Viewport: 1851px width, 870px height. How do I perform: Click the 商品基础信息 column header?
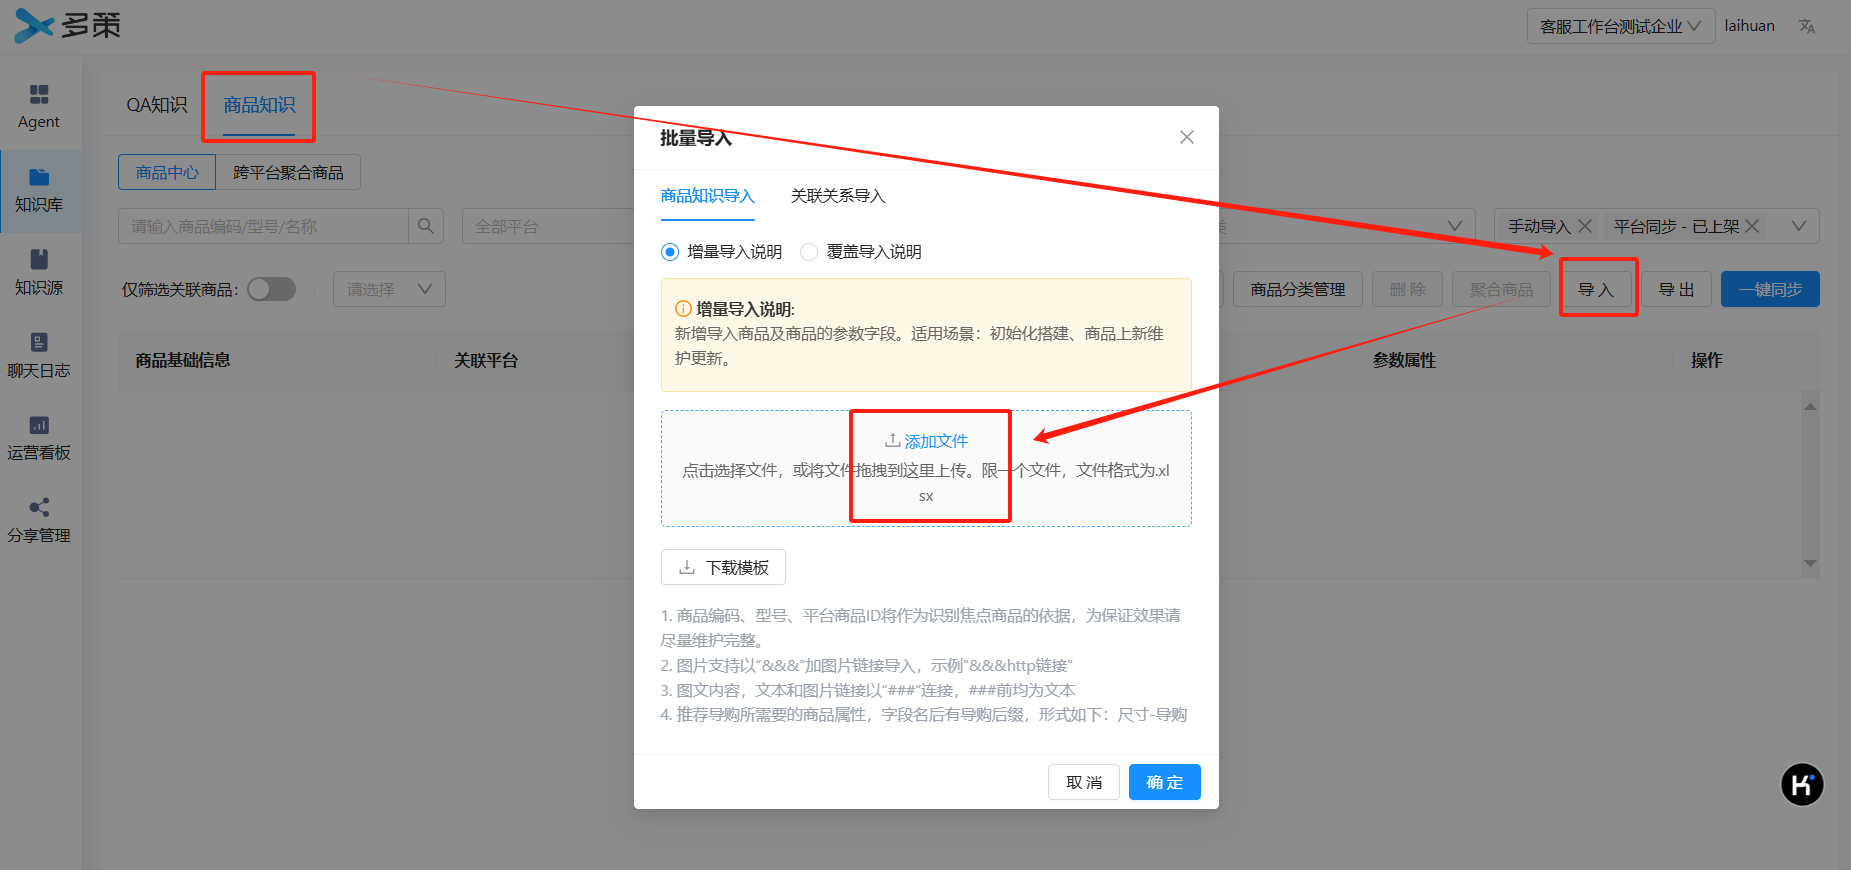(183, 360)
